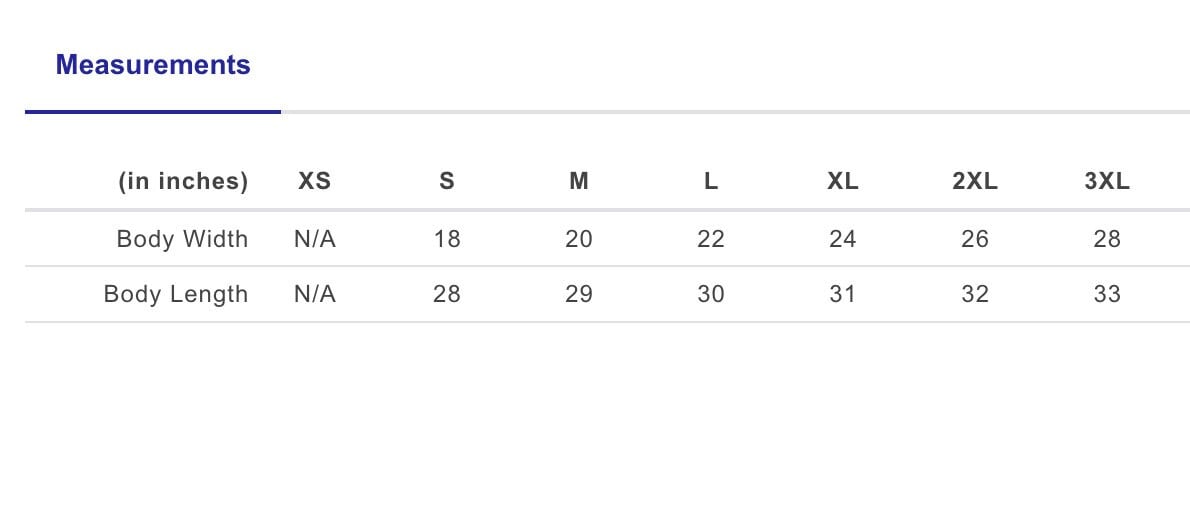Click Body Width value 26 for 2XL

[975, 238]
